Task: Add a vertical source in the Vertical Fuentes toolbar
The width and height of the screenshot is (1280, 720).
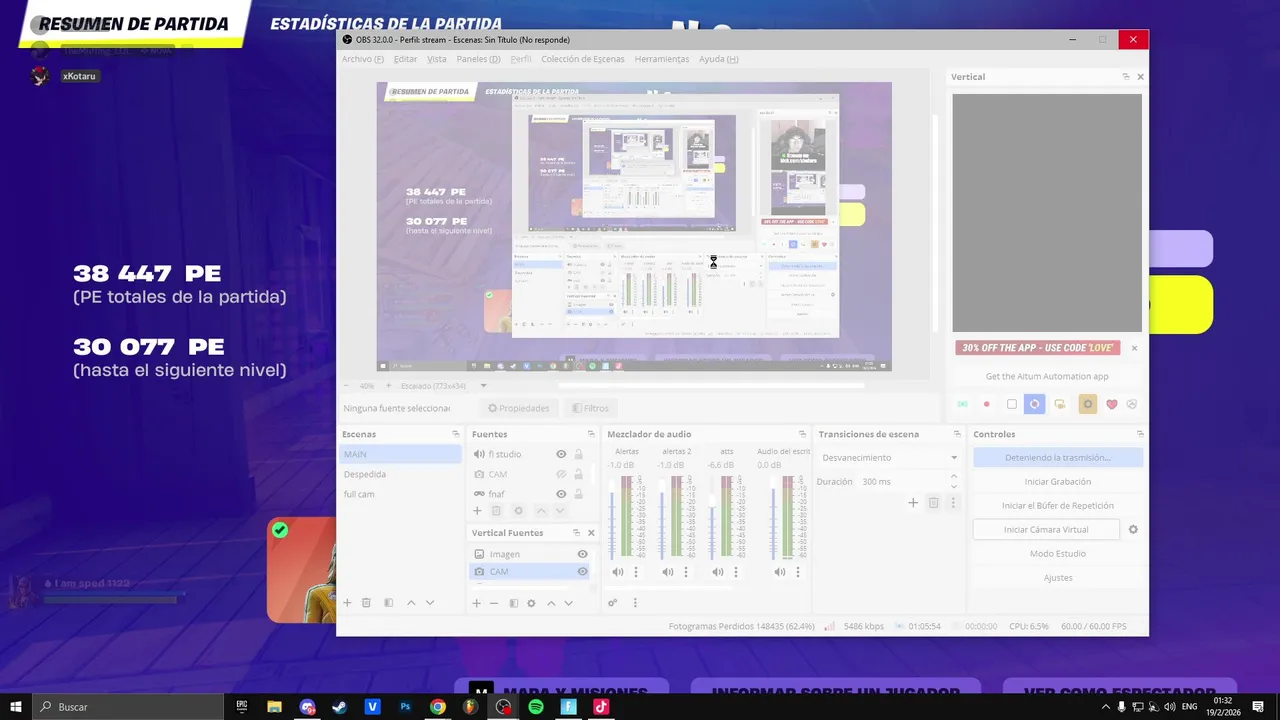Action: (477, 603)
